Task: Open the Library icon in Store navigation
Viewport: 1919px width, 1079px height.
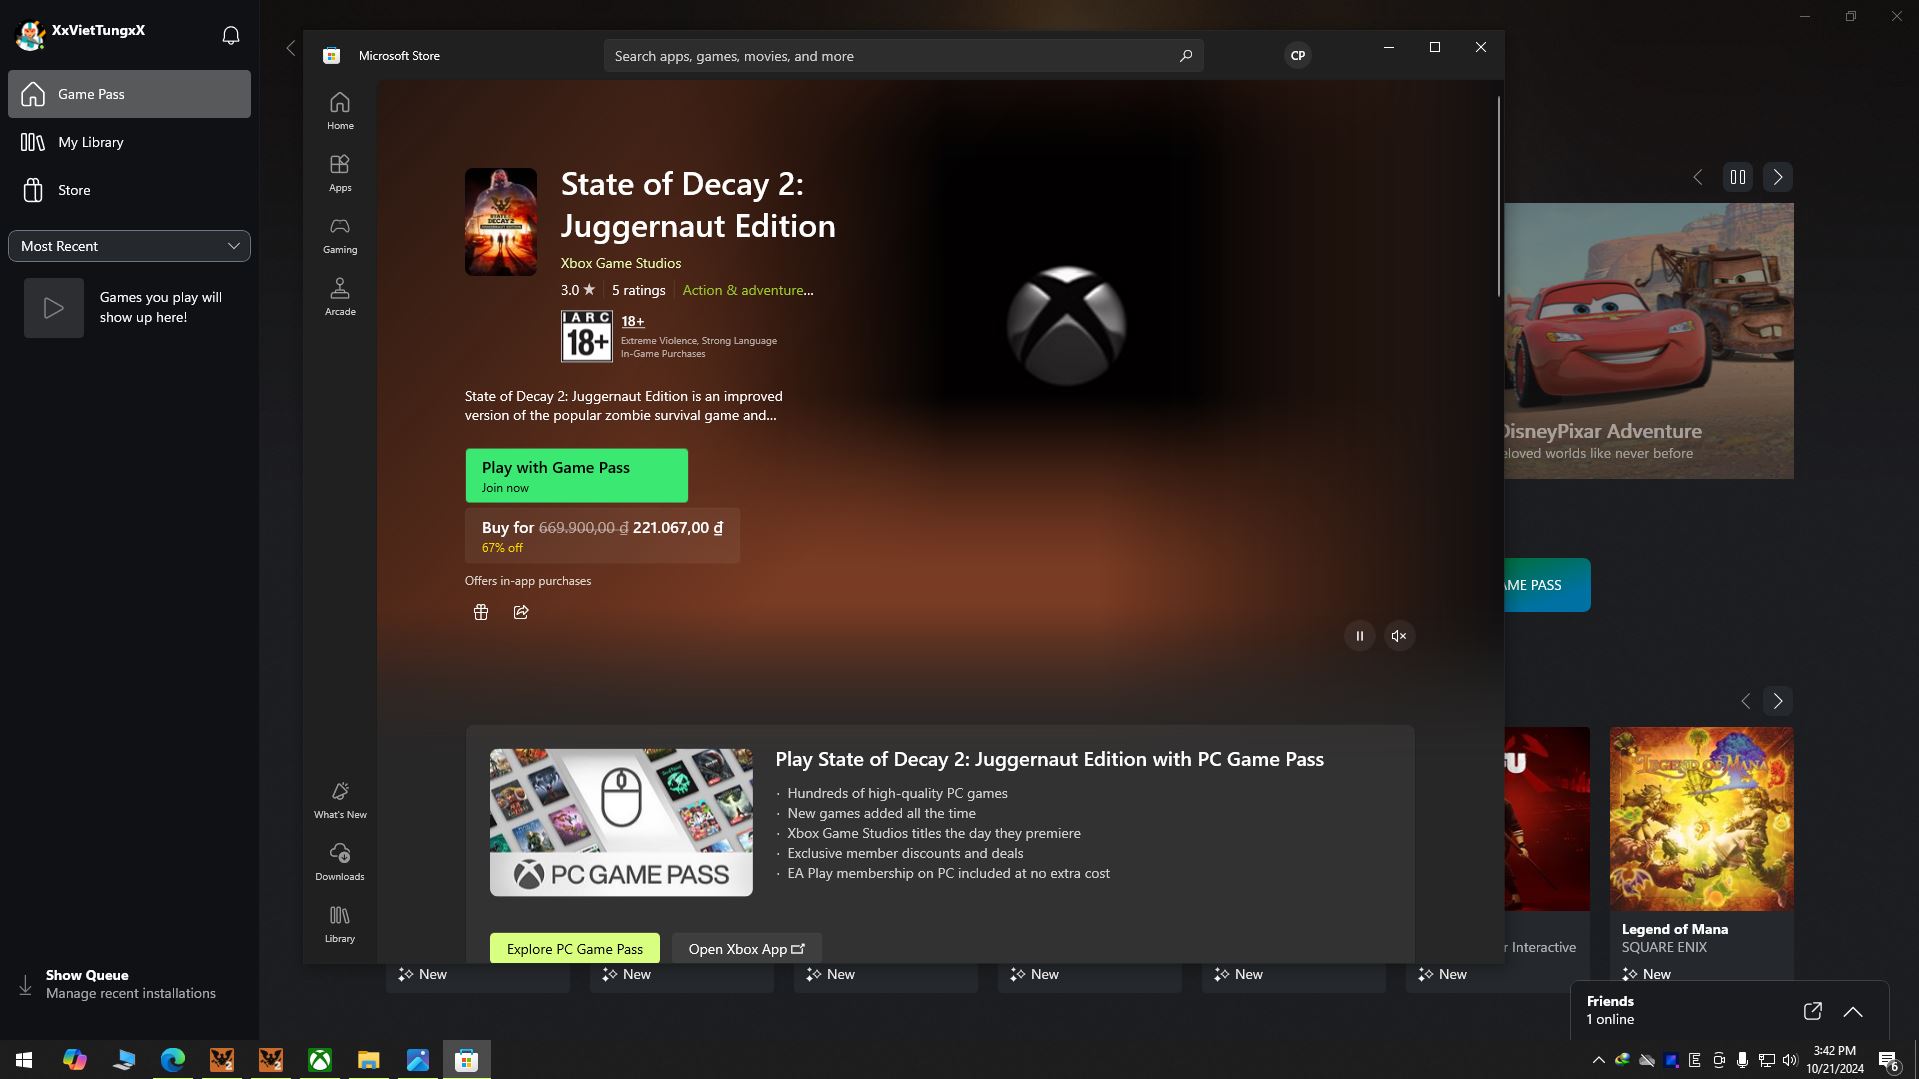Action: pos(340,922)
